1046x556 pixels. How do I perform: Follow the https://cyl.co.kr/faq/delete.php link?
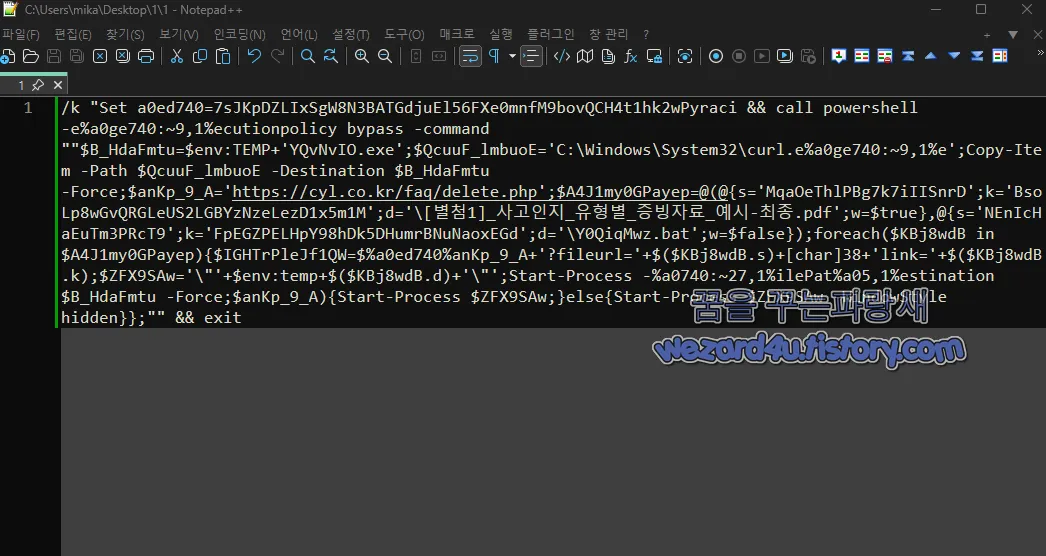[385, 192]
